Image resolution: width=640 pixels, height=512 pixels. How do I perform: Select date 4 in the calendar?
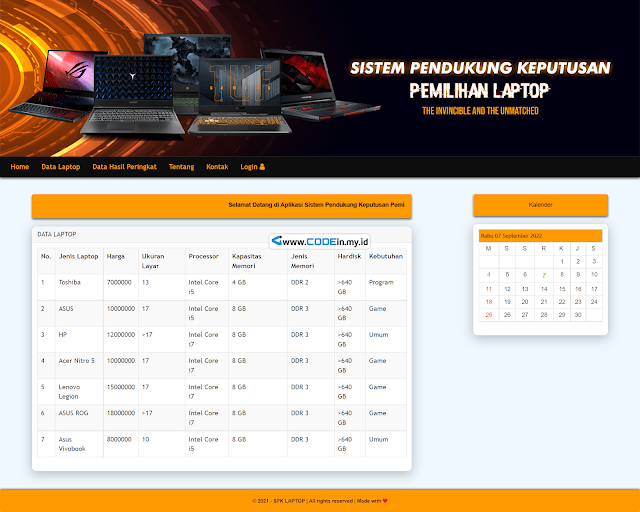489,275
